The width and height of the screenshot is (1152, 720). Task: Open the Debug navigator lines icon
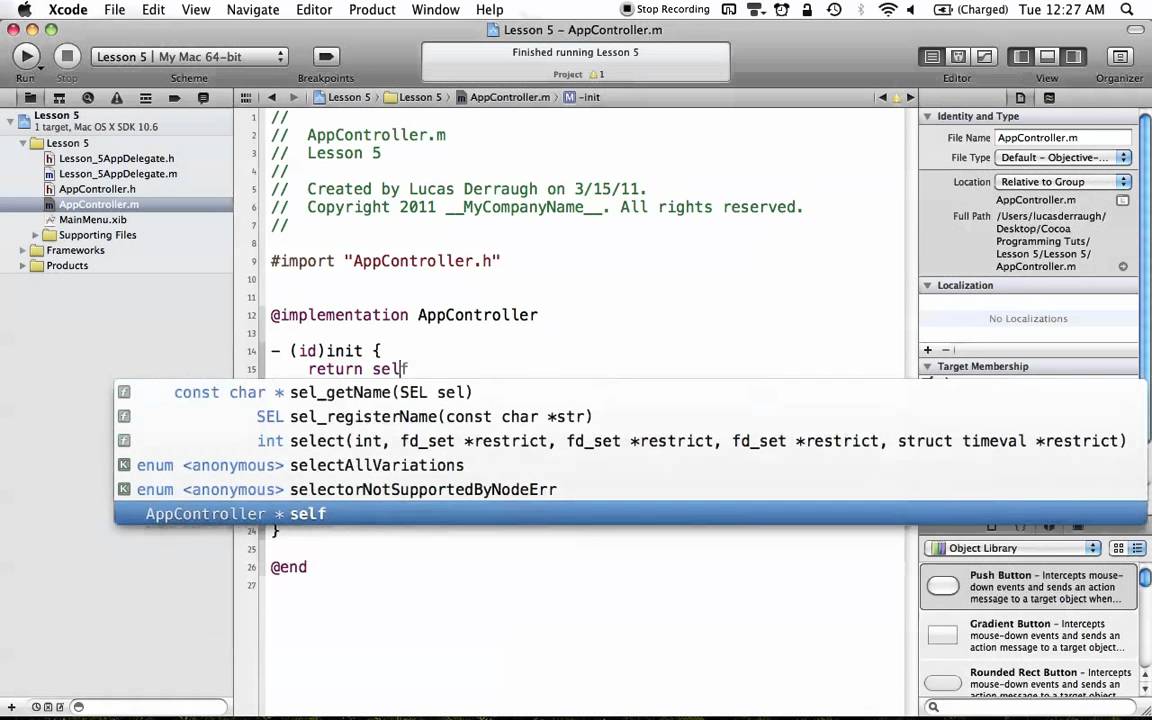coord(145,98)
